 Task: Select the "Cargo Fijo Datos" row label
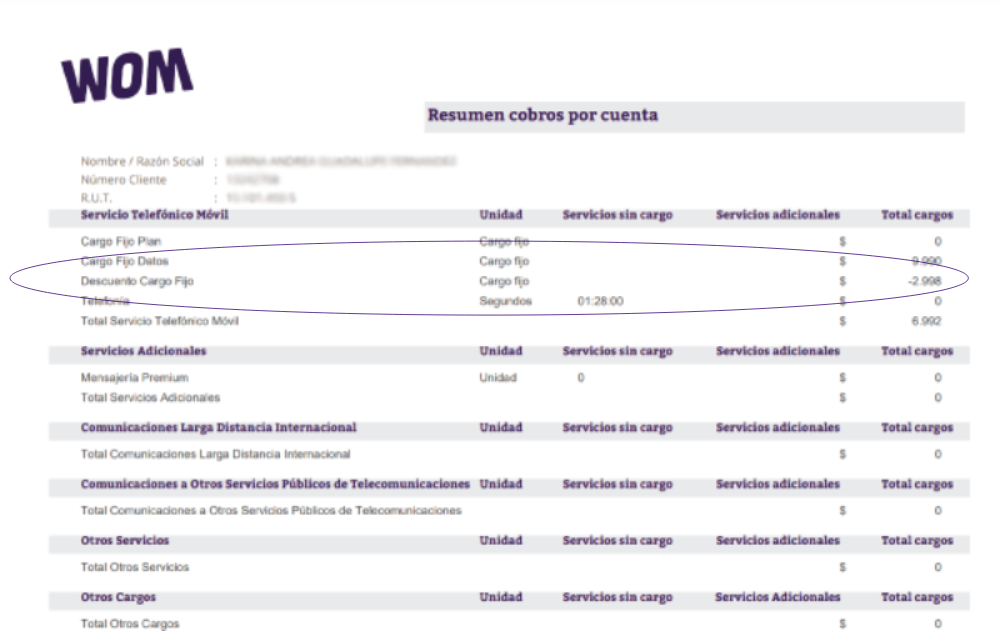tap(124, 262)
